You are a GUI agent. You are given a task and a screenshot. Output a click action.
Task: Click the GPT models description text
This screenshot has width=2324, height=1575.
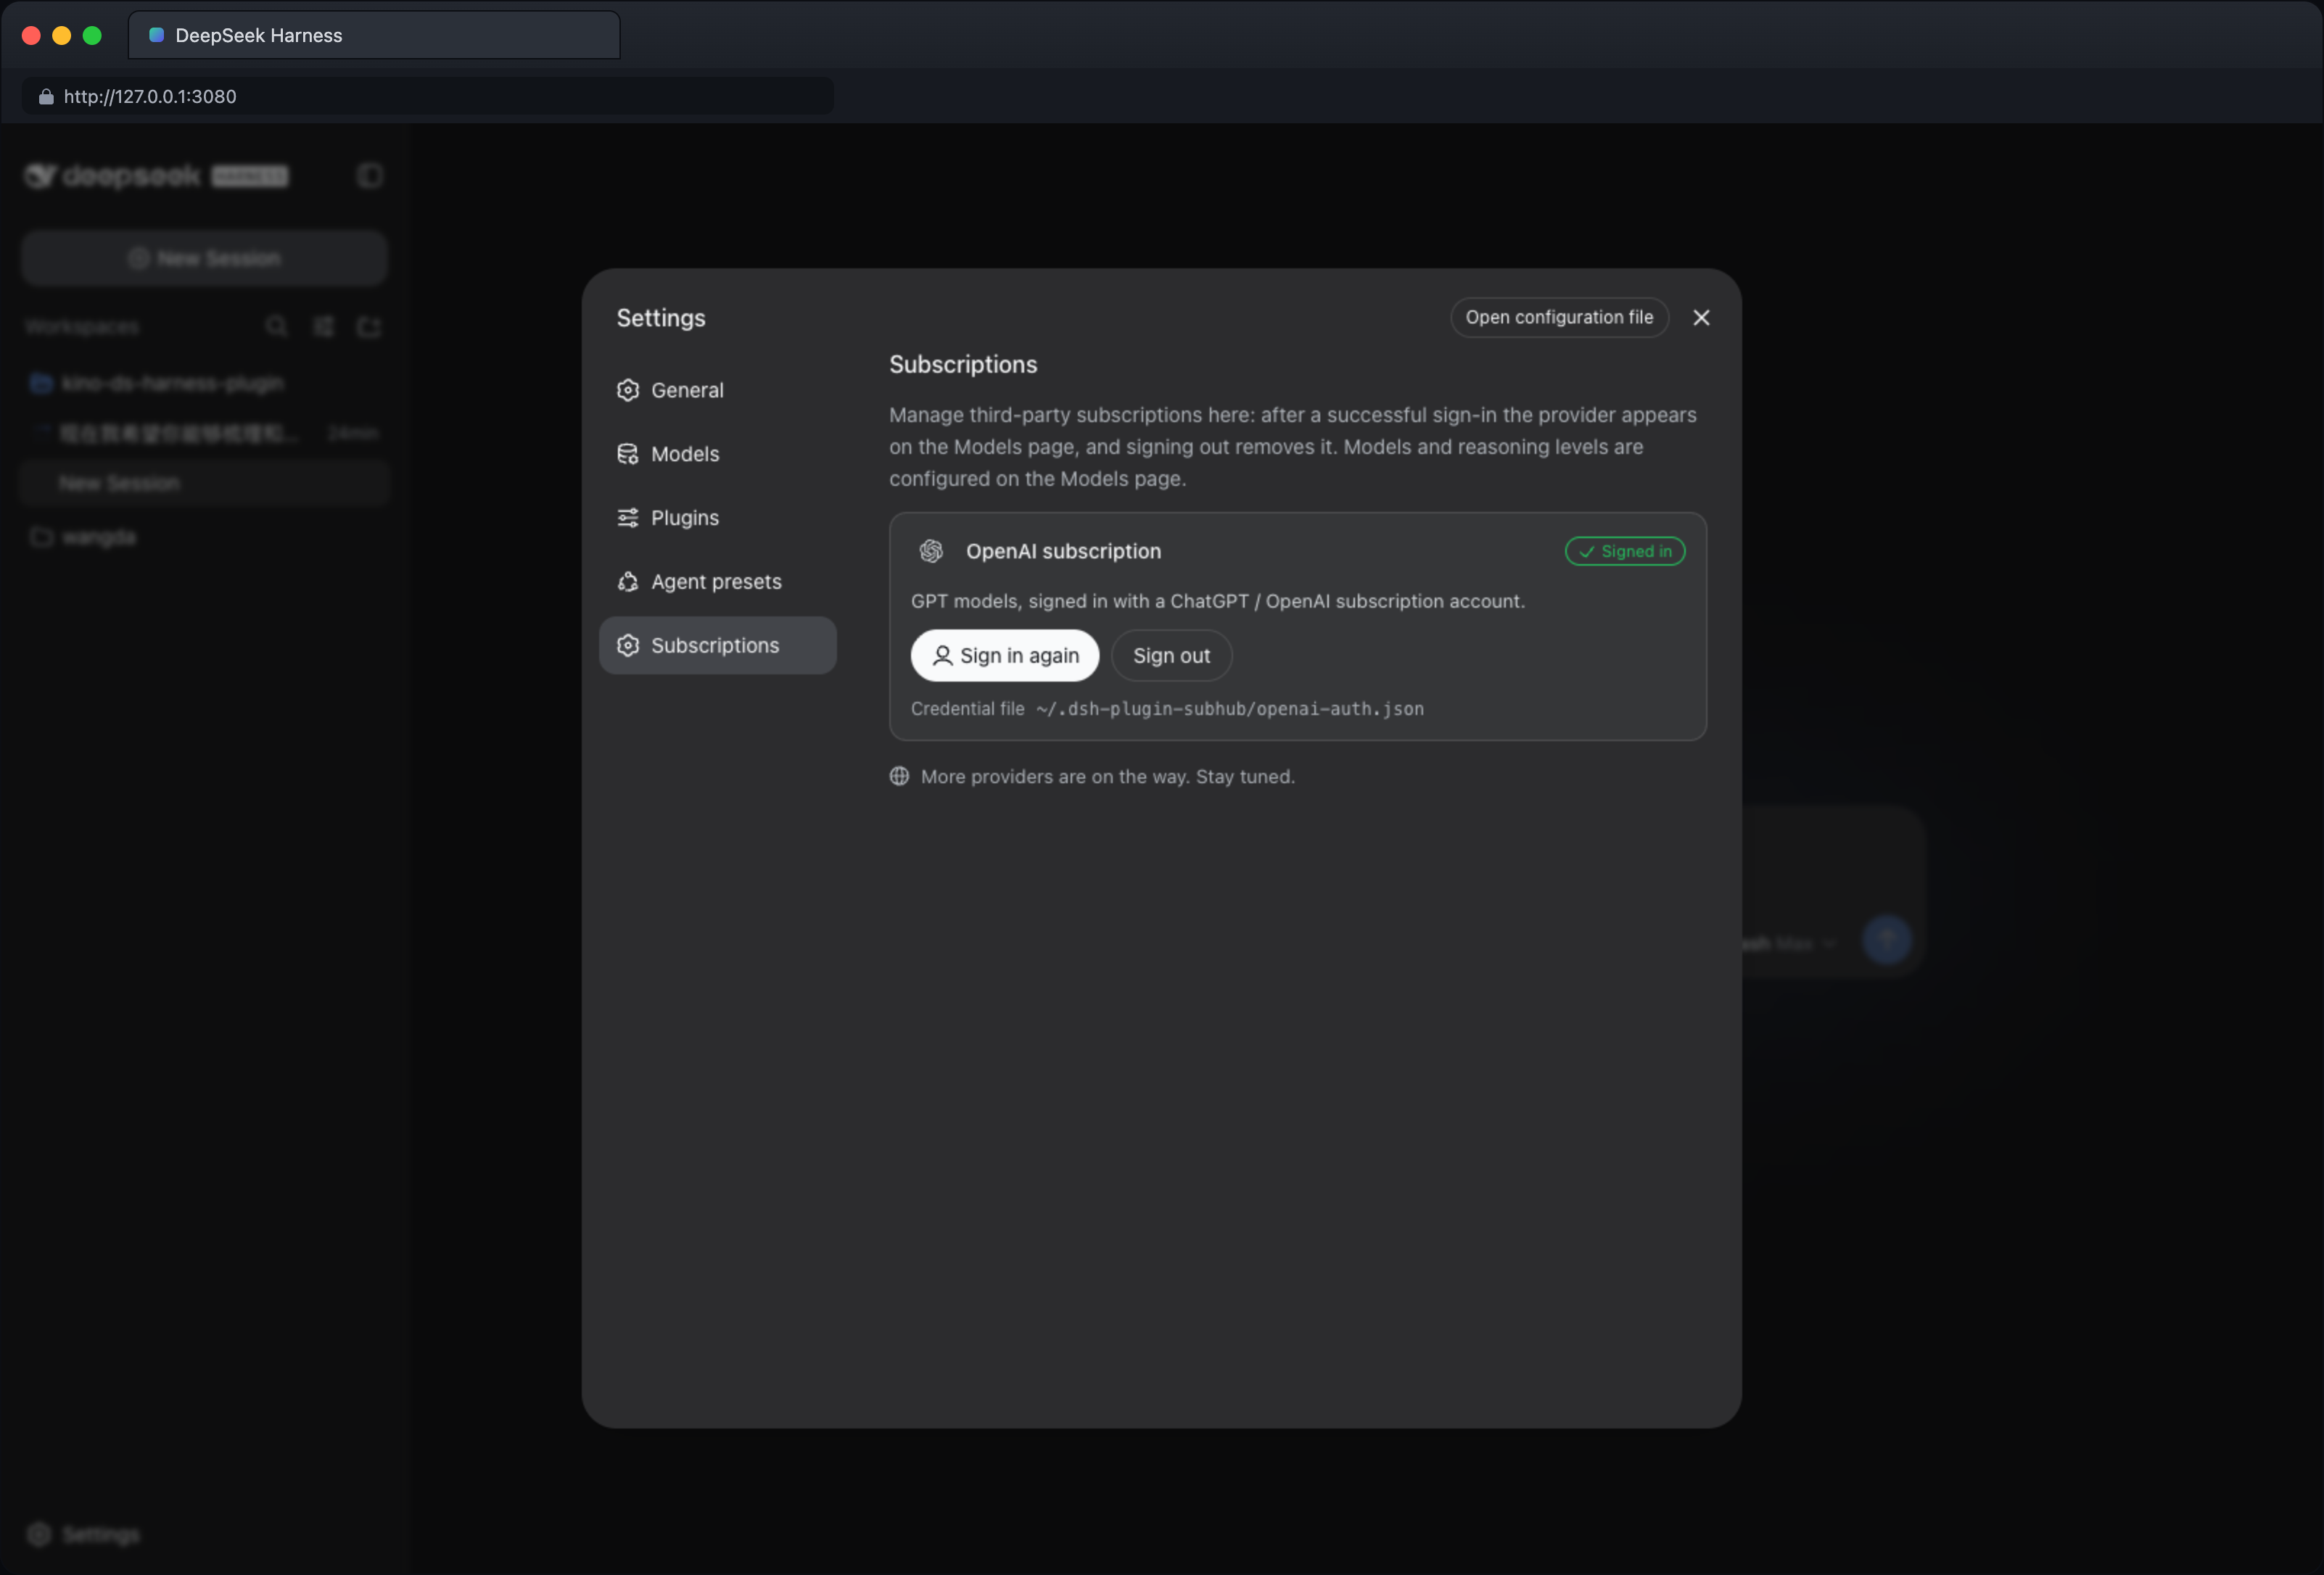[x=1217, y=601]
